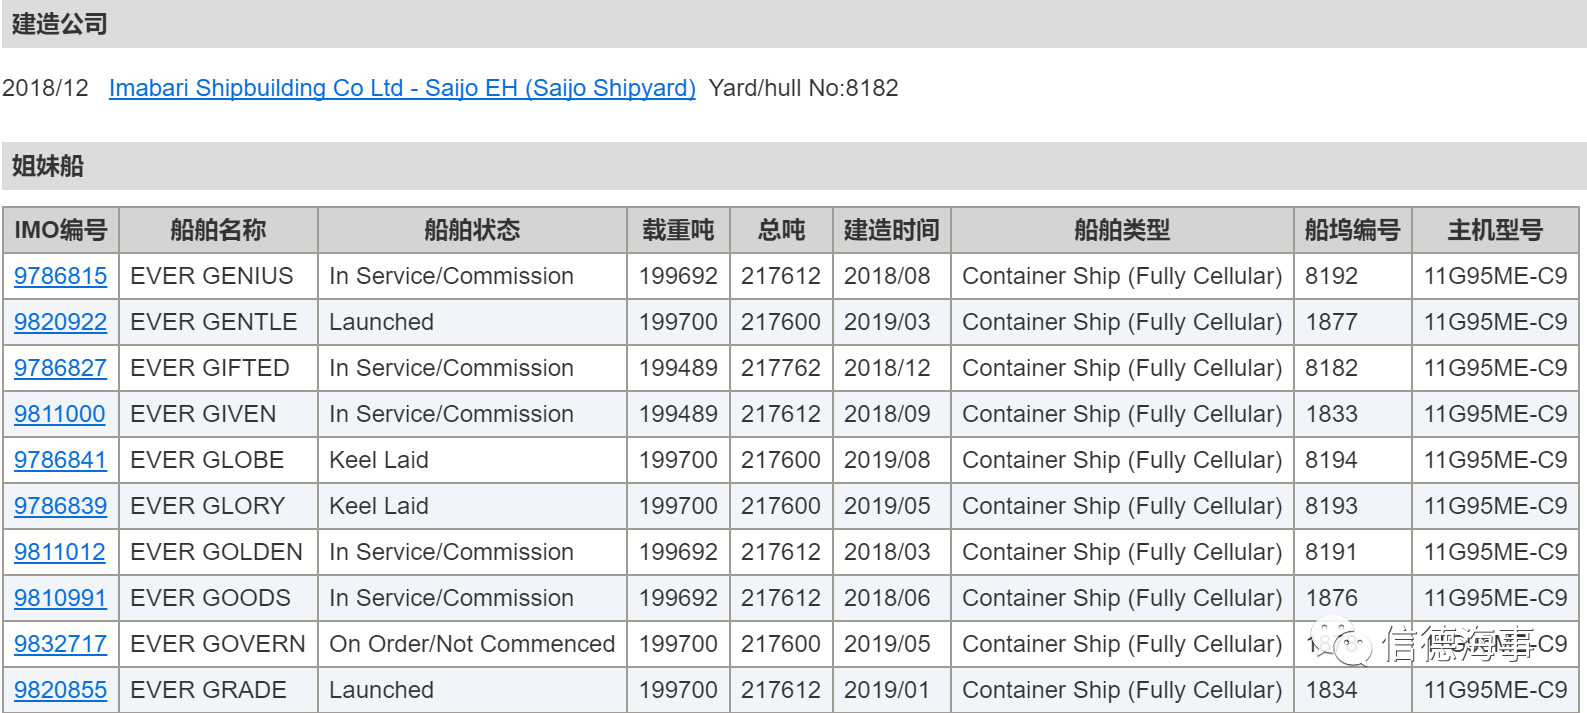The image size is (1587, 713).
Task: Open IMO number 9820855 link
Action: (60, 690)
